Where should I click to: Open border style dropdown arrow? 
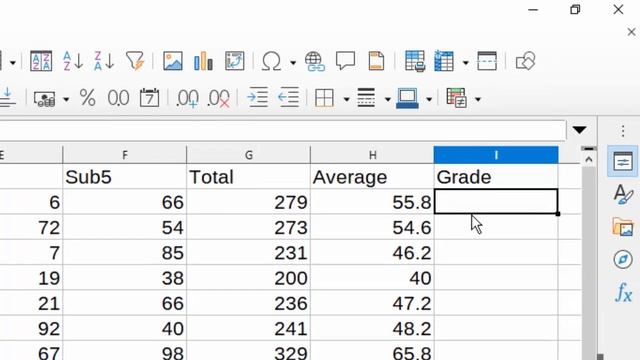[387, 99]
